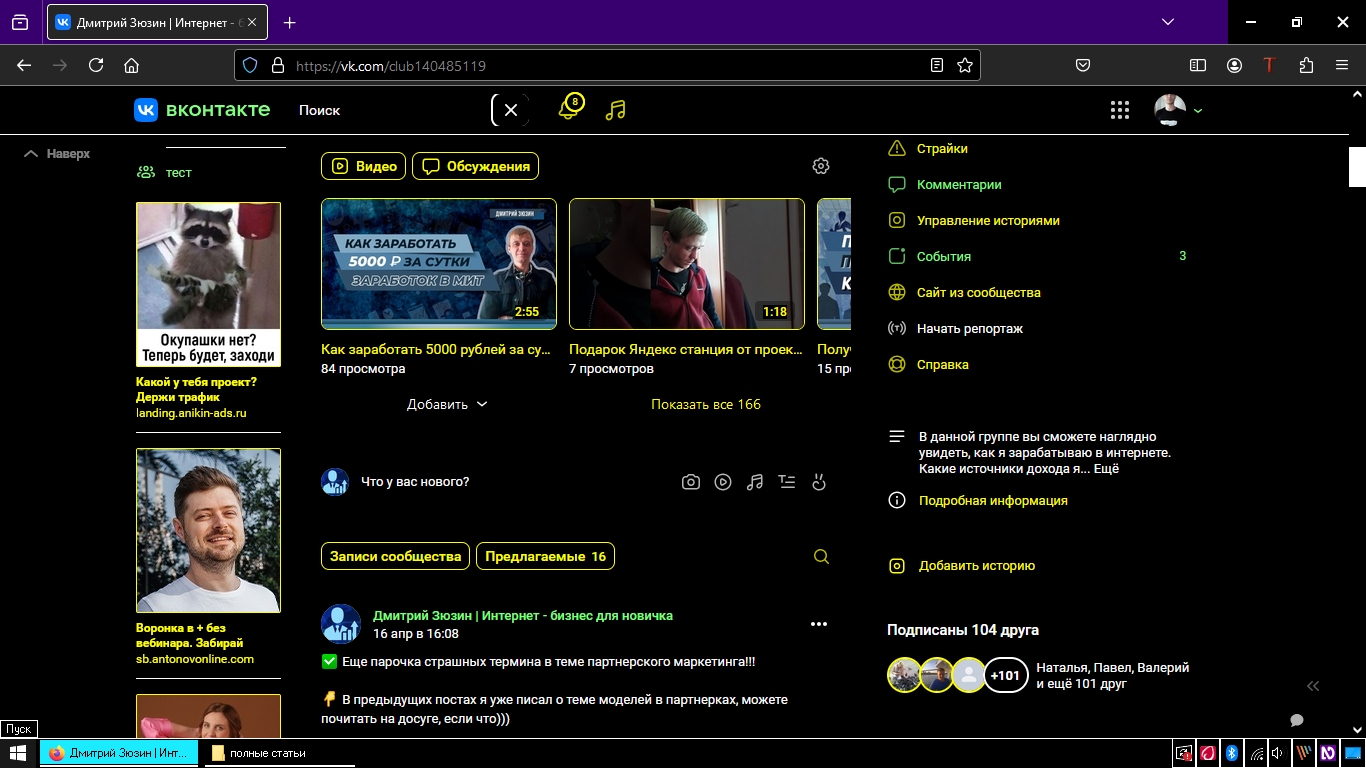Open the music note icon in header
The width and height of the screenshot is (1366, 768).
(x=615, y=110)
